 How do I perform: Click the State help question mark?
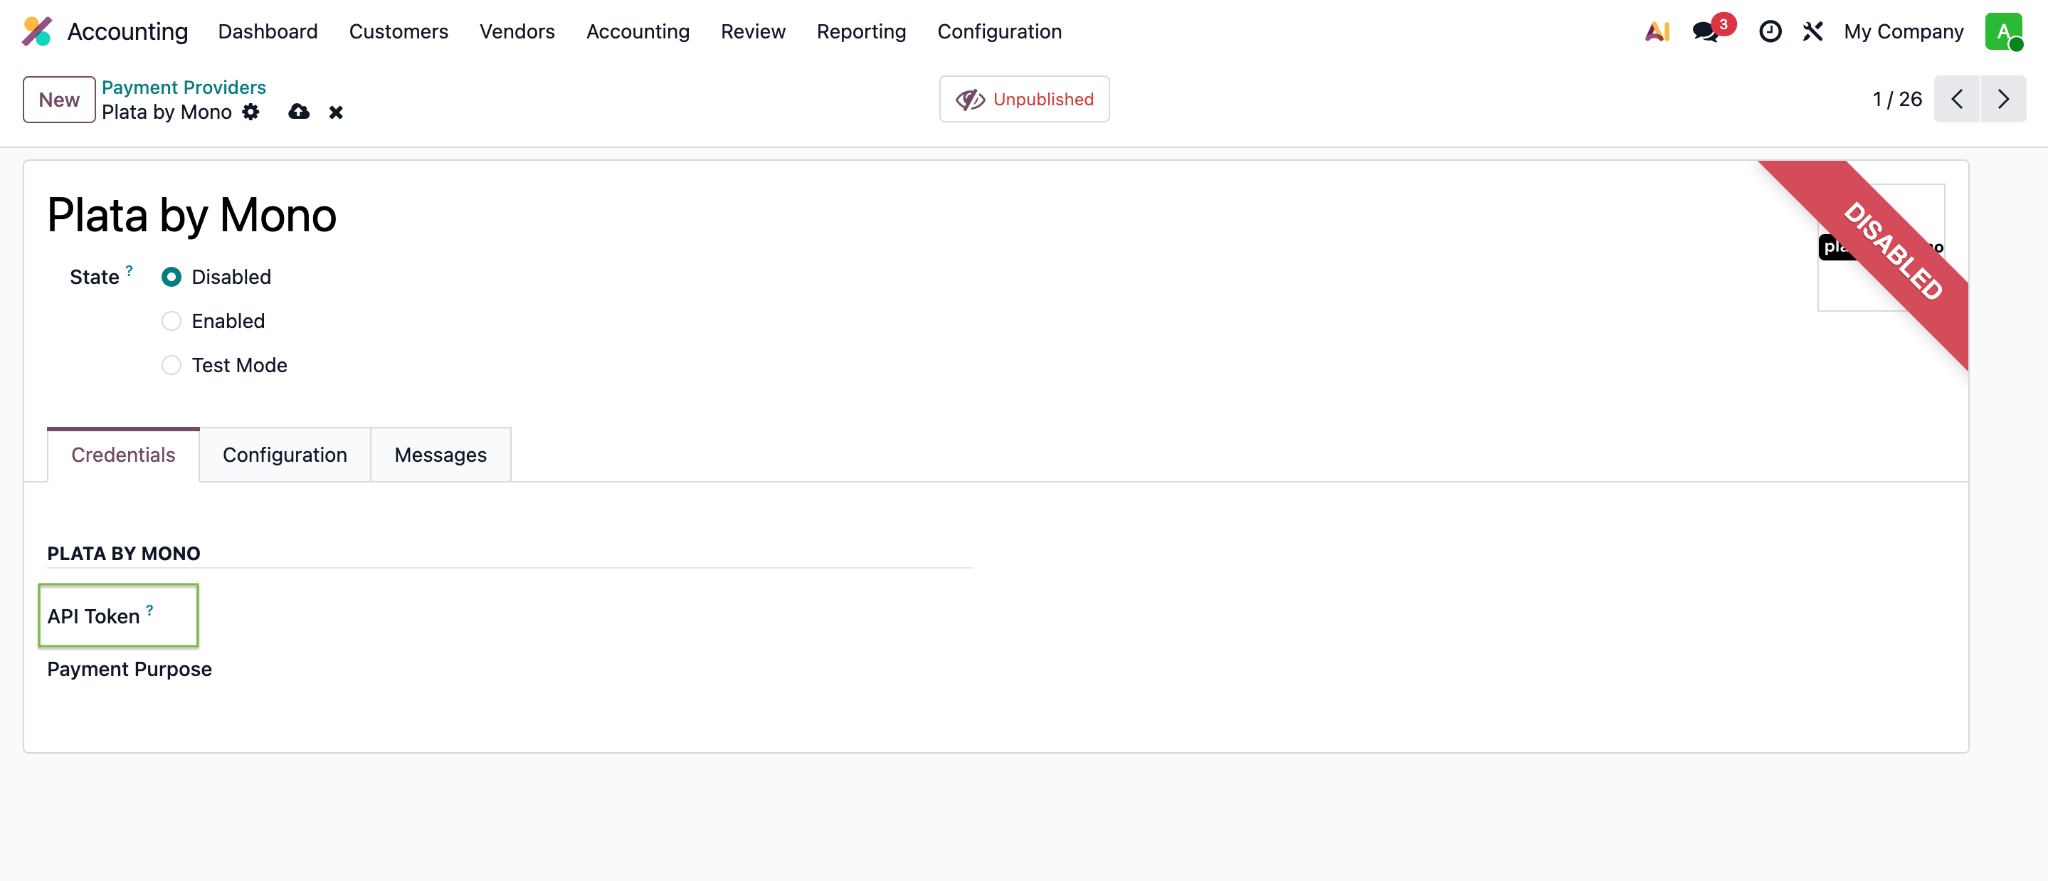(x=129, y=271)
